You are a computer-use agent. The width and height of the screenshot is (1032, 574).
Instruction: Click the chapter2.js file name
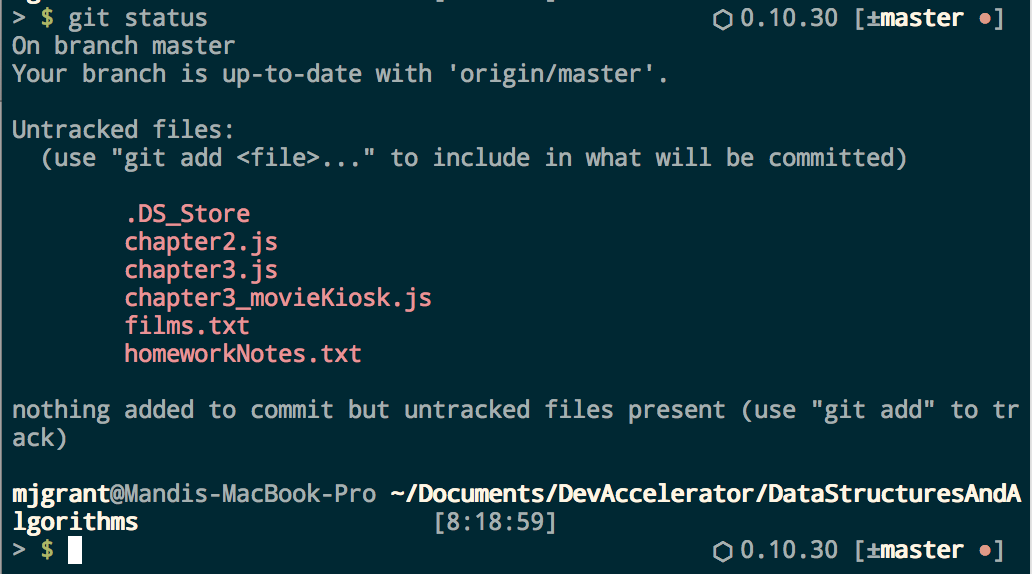[x=201, y=241]
